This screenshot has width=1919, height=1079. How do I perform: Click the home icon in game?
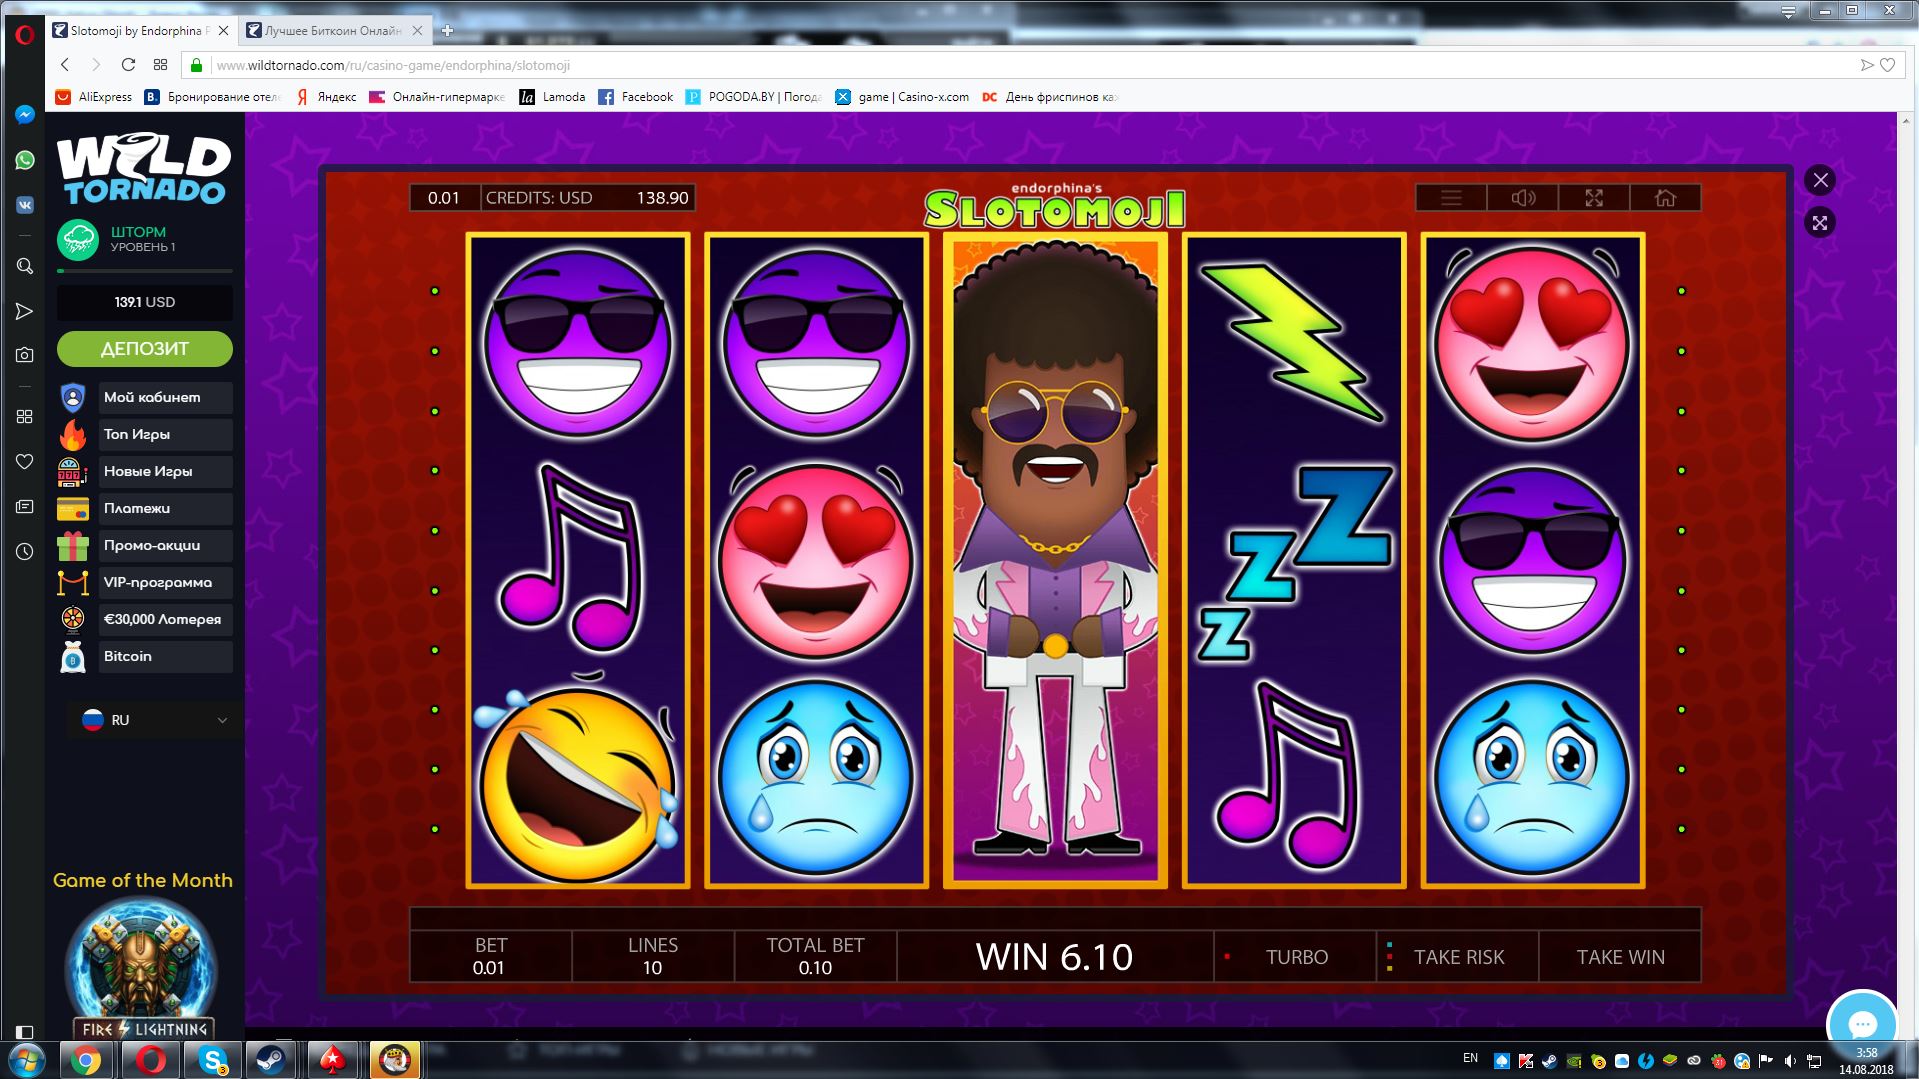pyautogui.click(x=1665, y=198)
